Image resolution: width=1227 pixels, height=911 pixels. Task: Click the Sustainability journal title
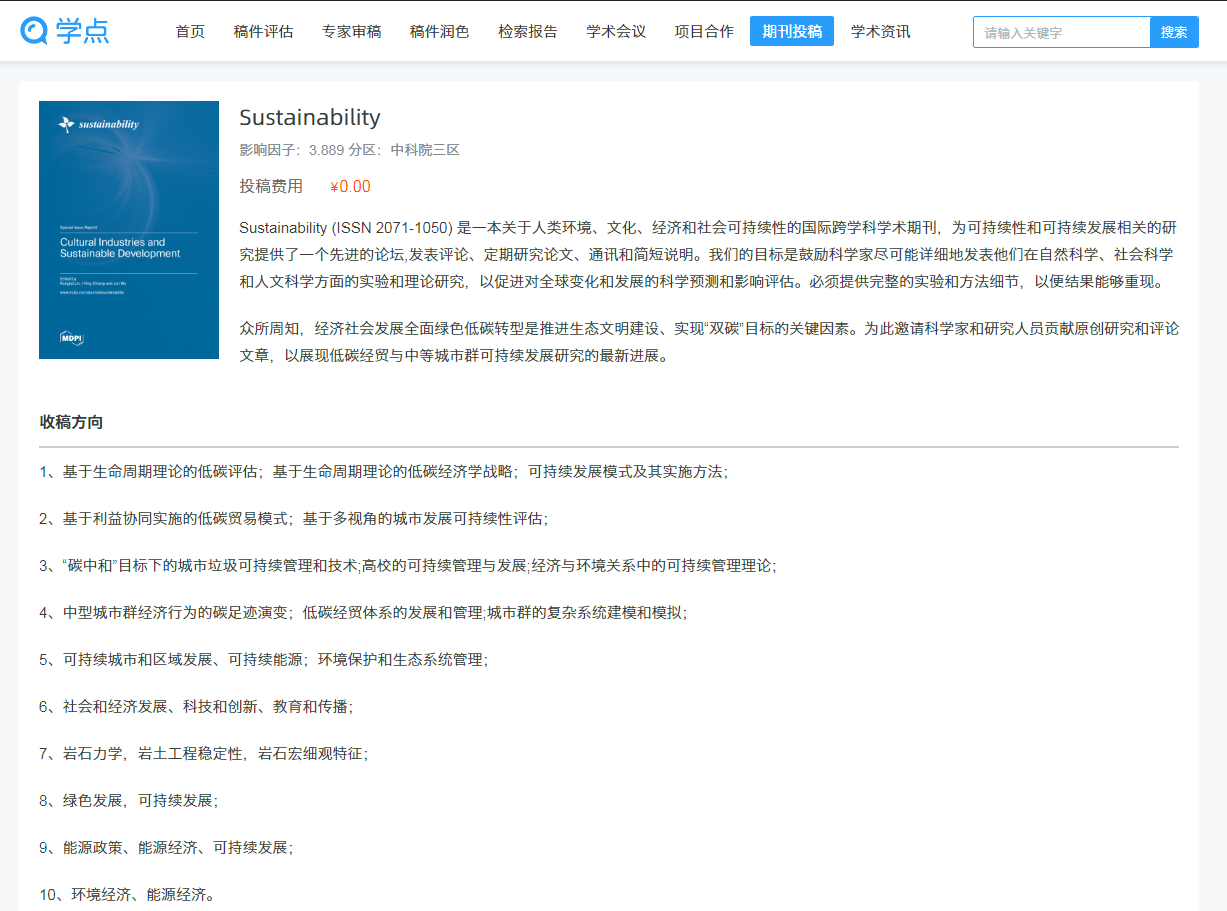tap(310, 117)
